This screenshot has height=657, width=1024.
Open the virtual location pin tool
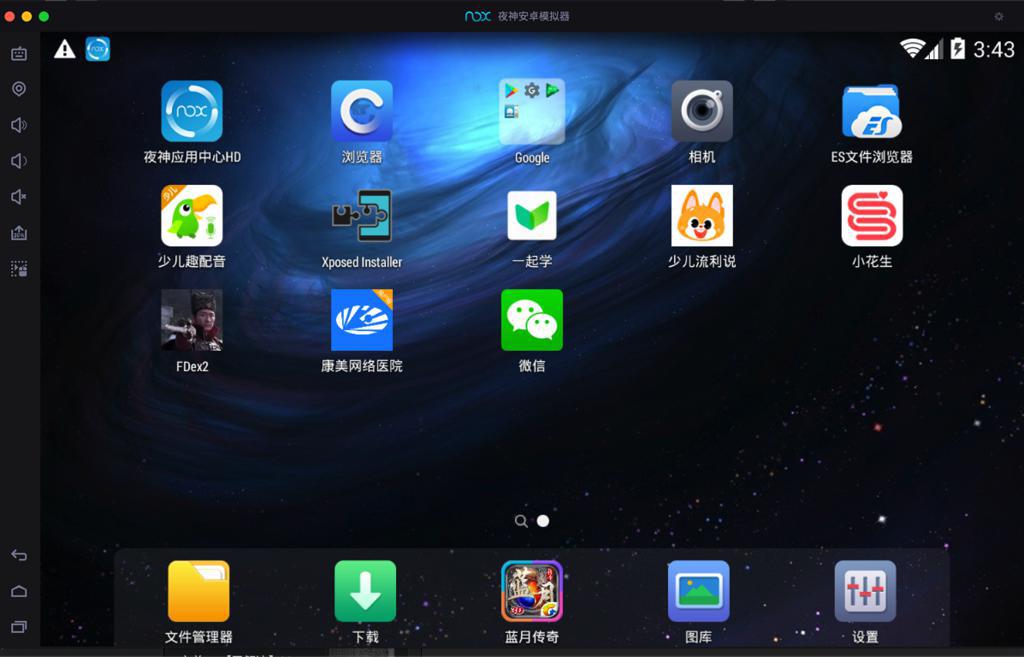point(19,89)
